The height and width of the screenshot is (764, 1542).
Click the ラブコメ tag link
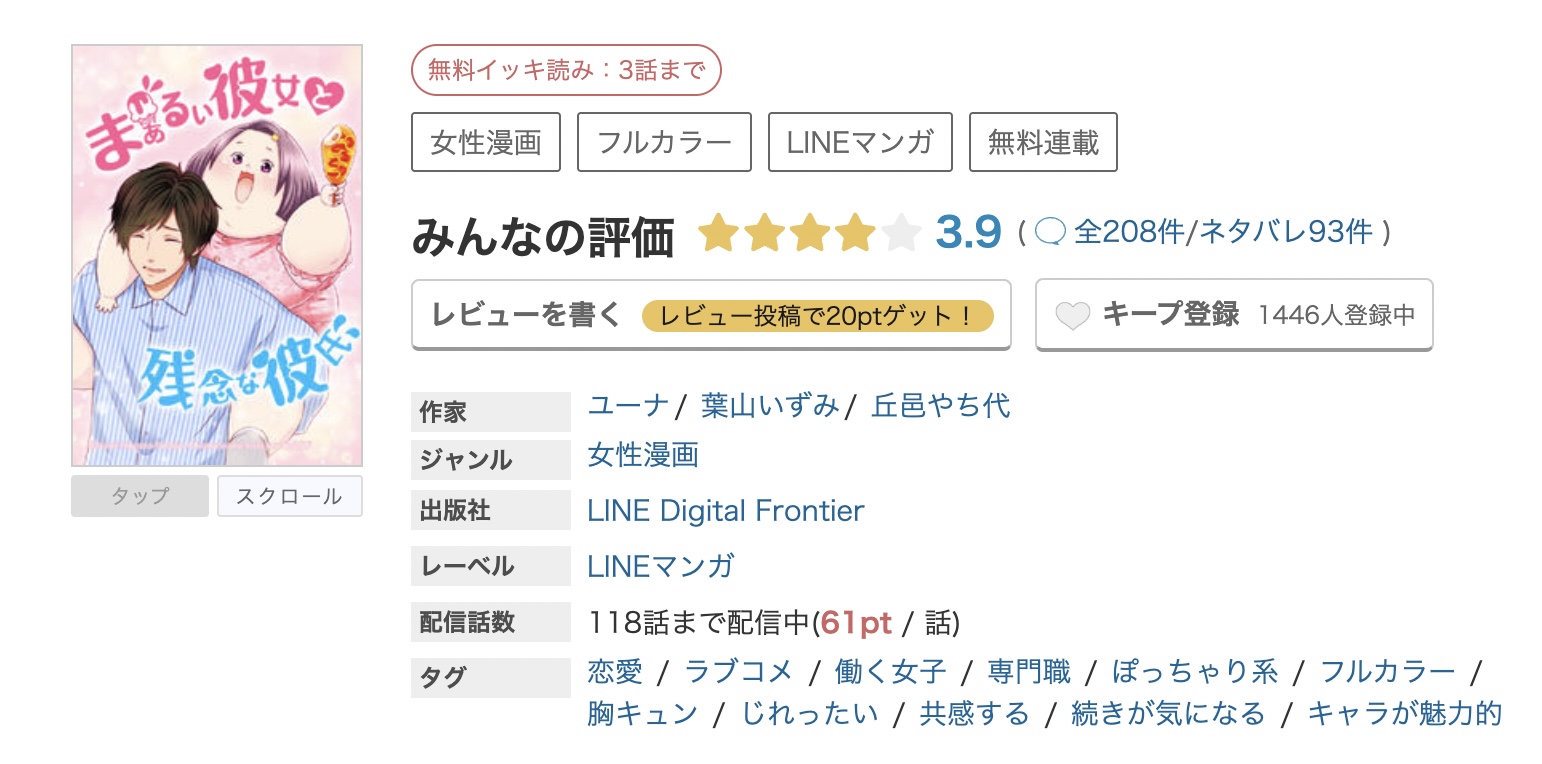click(x=738, y=671)
